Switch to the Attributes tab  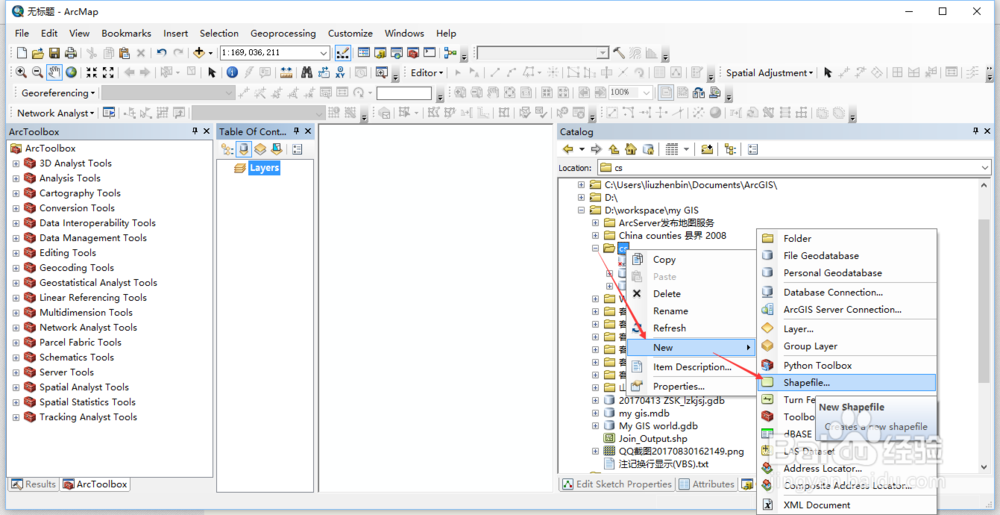[x=706, y=484]
